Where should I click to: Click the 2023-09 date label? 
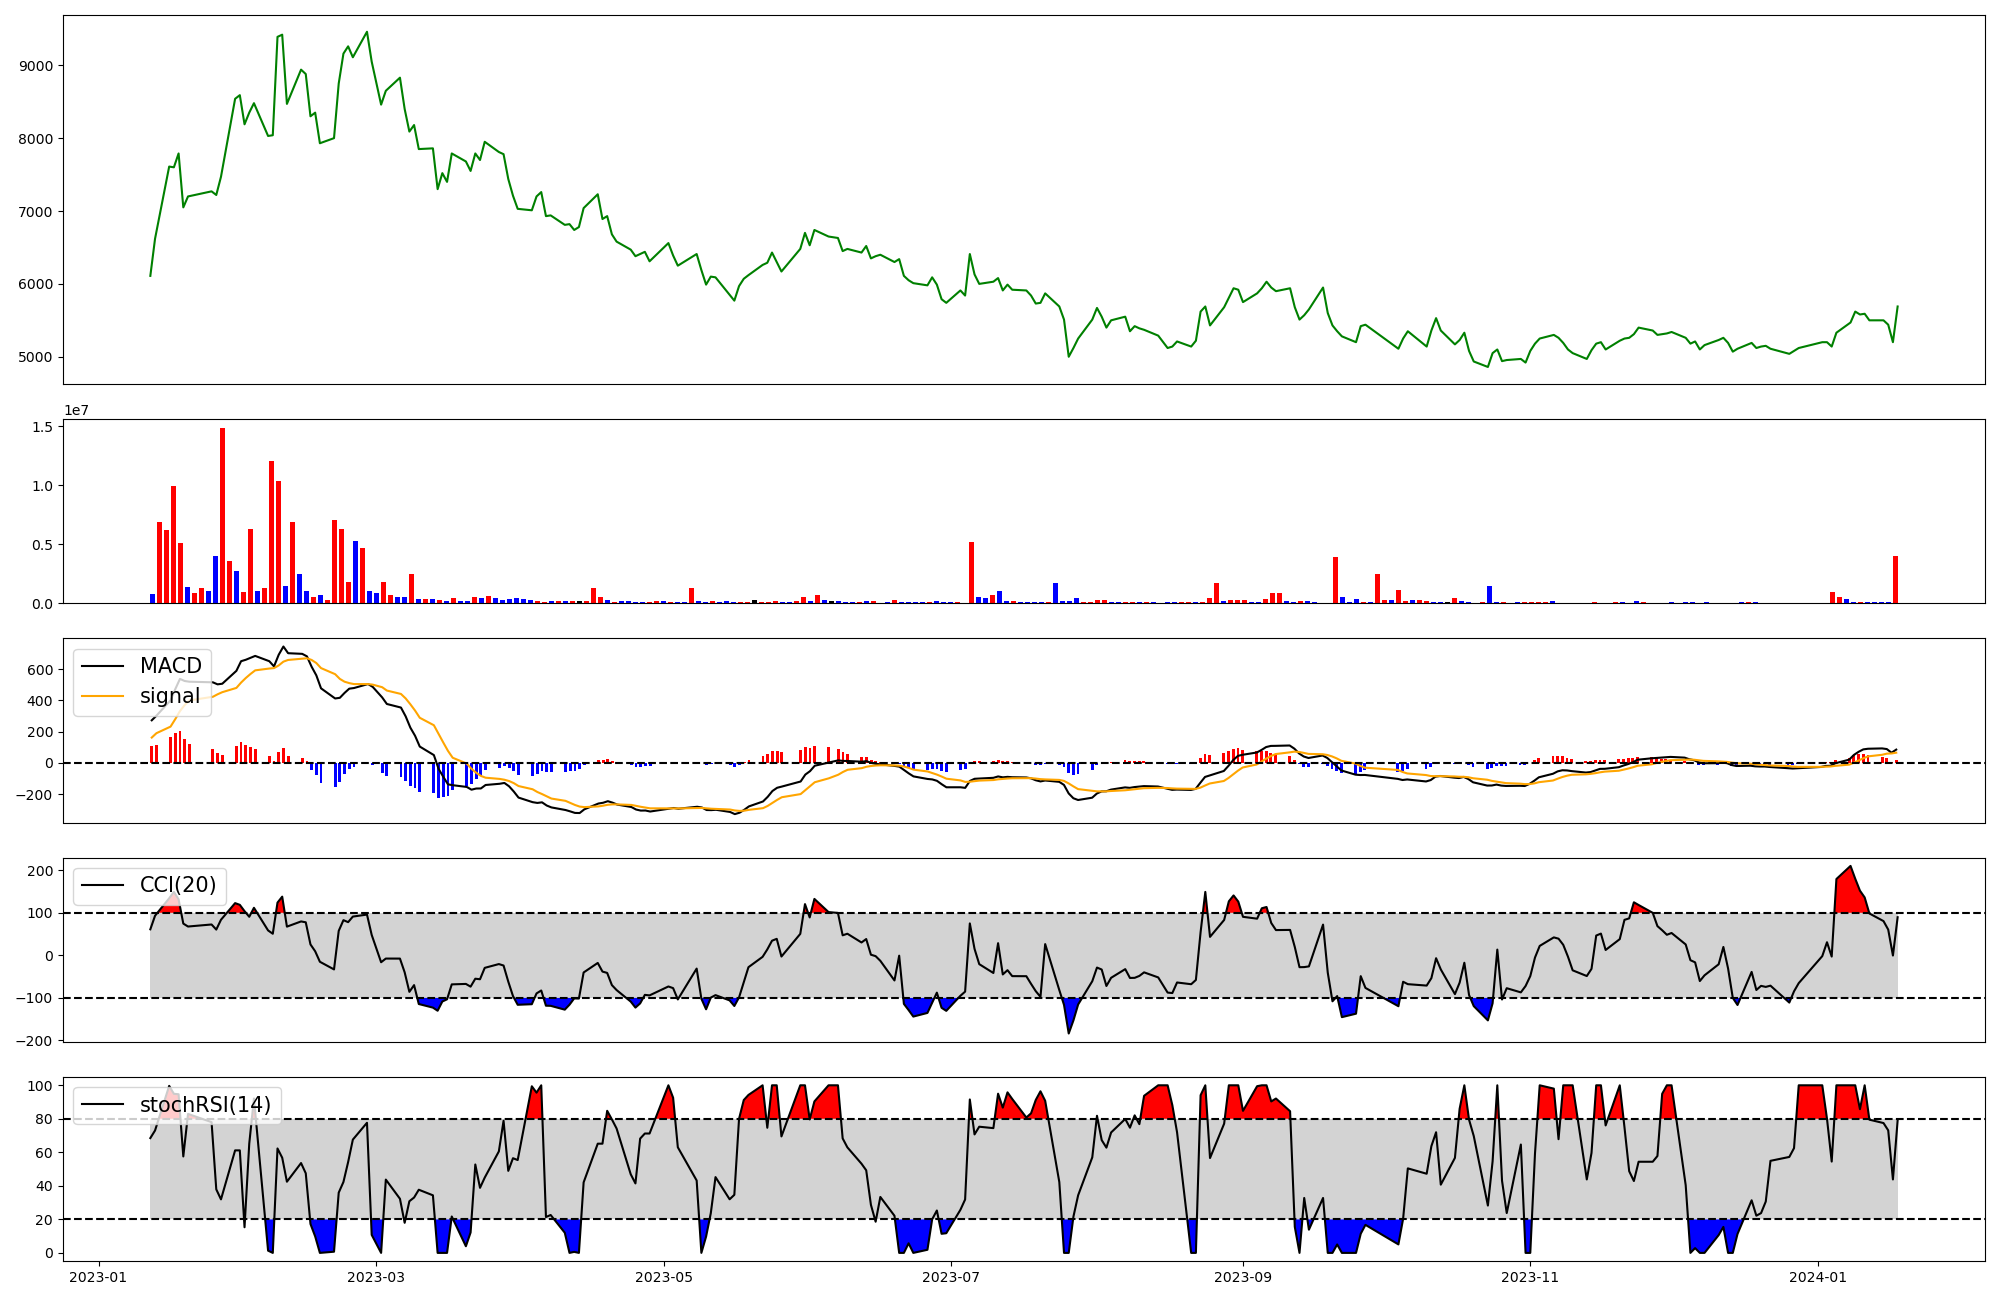[x=1243, y=1277]
